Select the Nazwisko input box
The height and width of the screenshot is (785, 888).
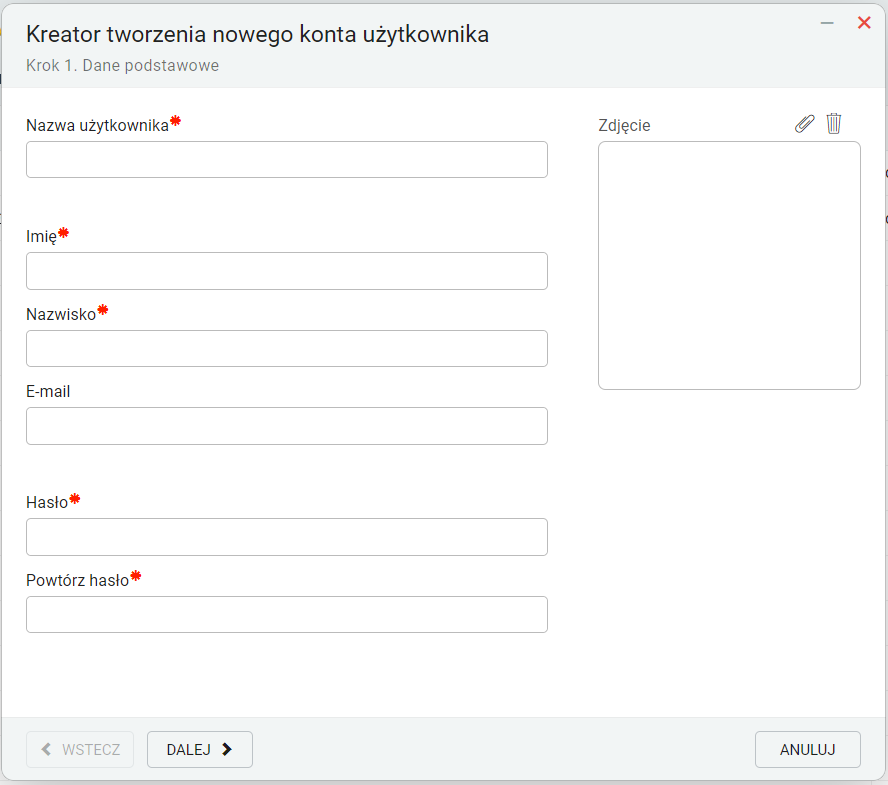click(287, 348)
